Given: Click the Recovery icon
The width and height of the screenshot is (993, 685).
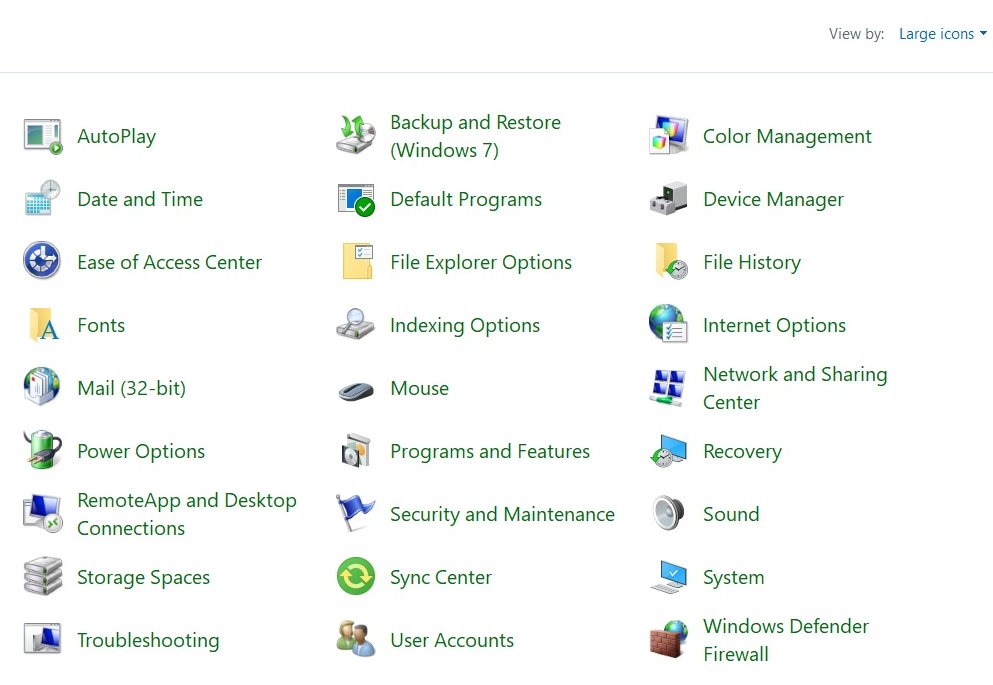Looking at the screenshot, I should pos(668,450).
